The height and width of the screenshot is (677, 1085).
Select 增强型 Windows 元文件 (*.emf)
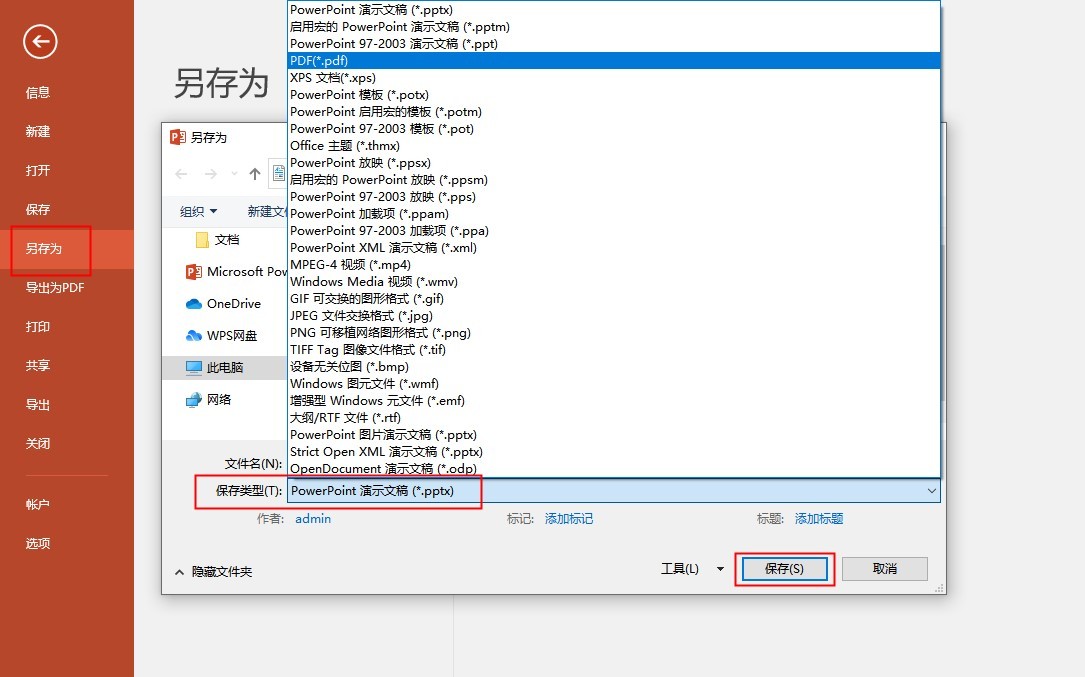click(x=614, y=401)
